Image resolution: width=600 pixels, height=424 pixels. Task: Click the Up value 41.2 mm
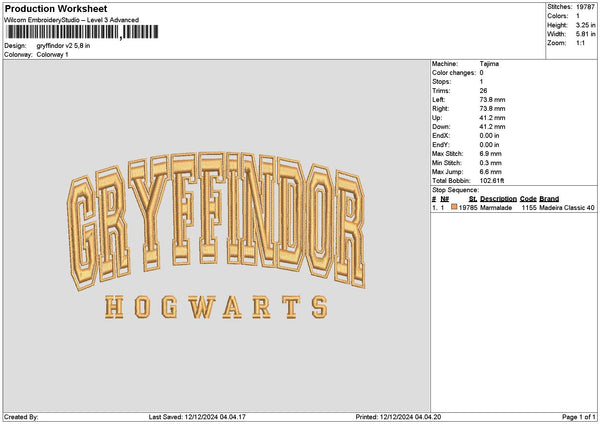tap(492, 117)
